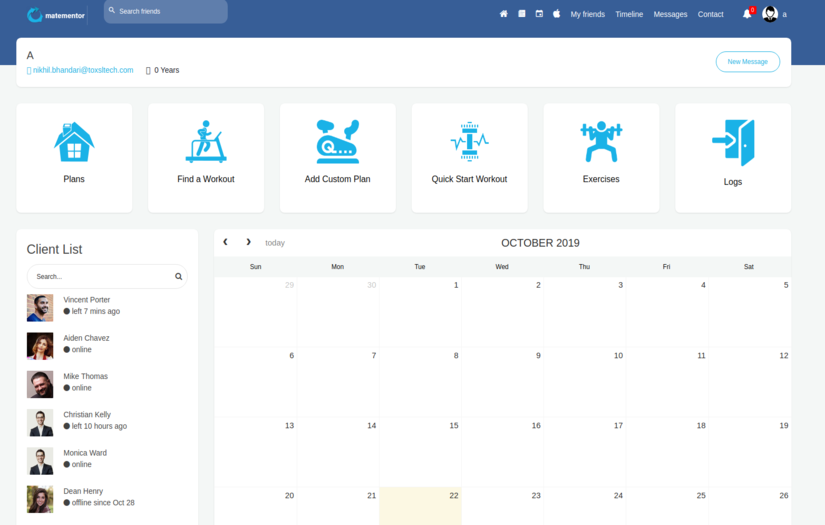
Task: Open Christian Kelly's photo thumbnail
Action: pyautogui.click(x=40, y=423)
